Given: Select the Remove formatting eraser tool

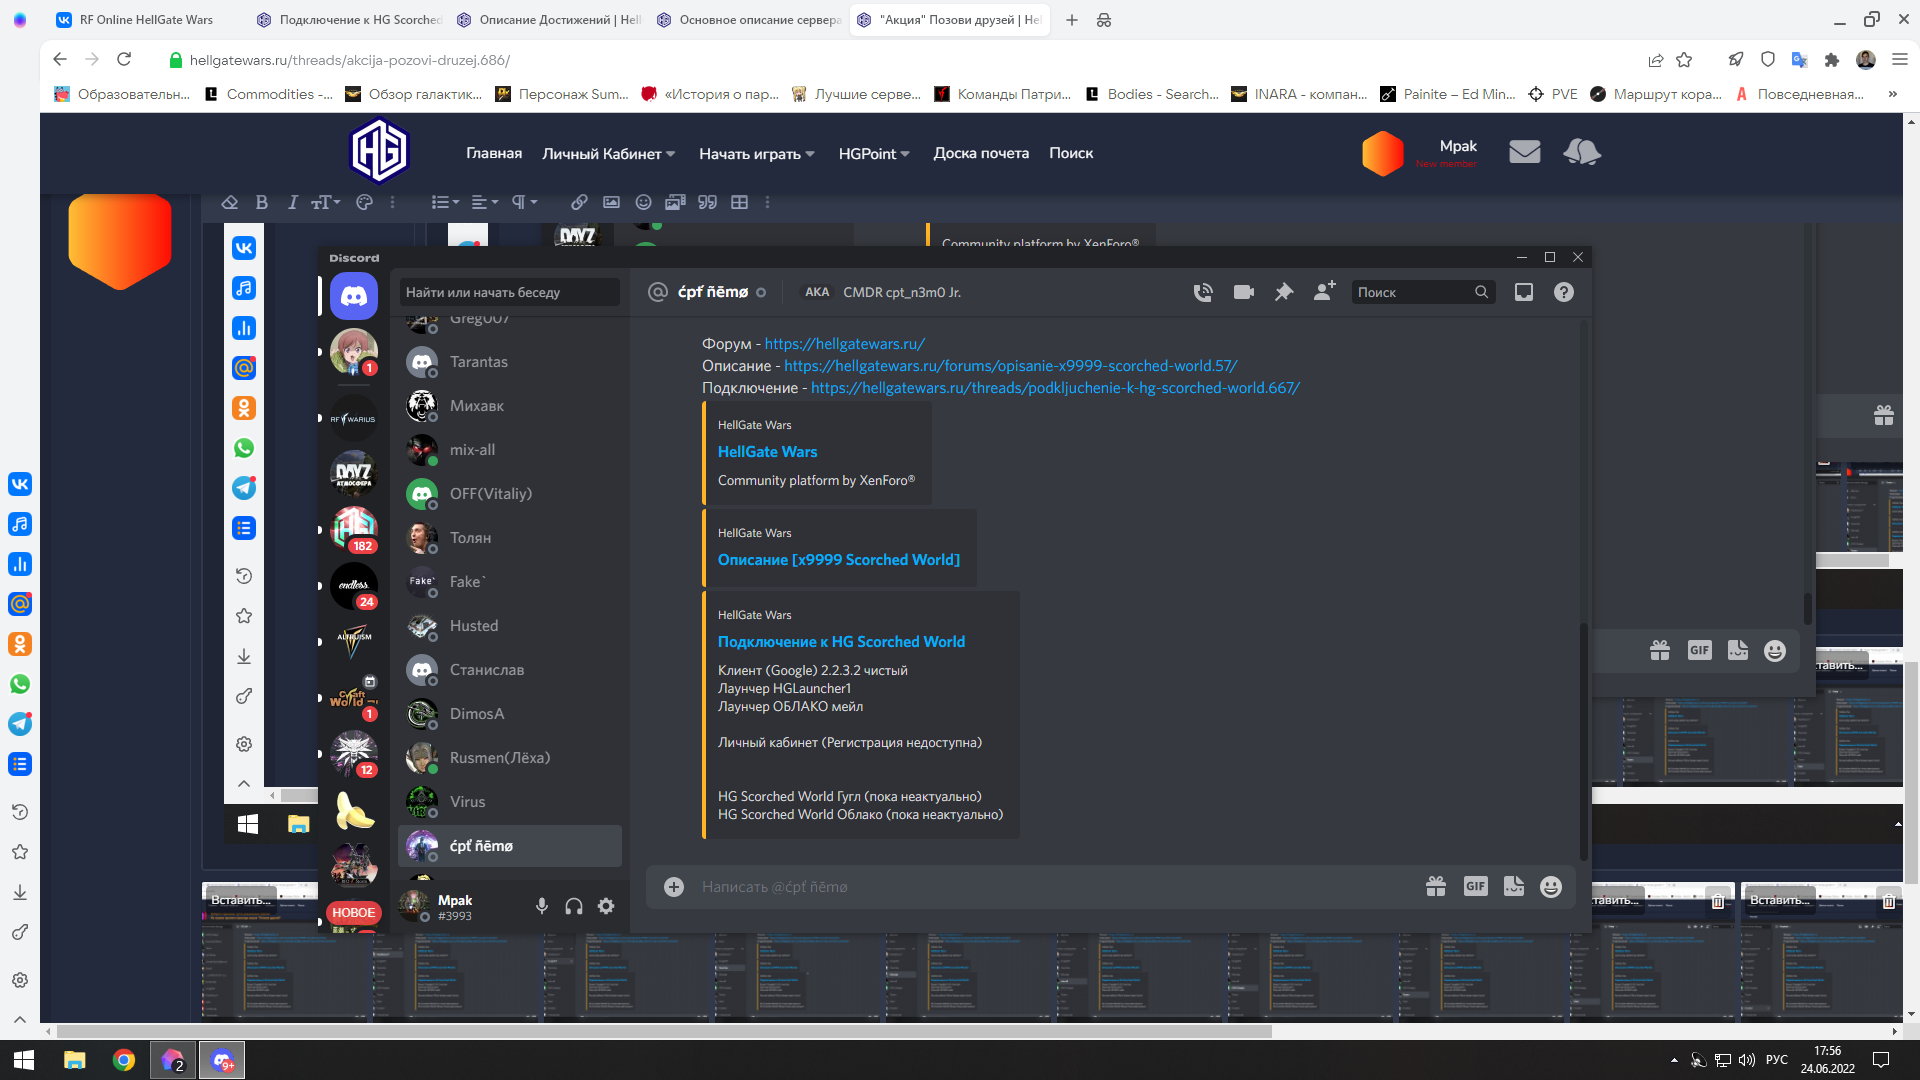Looking at the screenshot, I should click(230, 202).
